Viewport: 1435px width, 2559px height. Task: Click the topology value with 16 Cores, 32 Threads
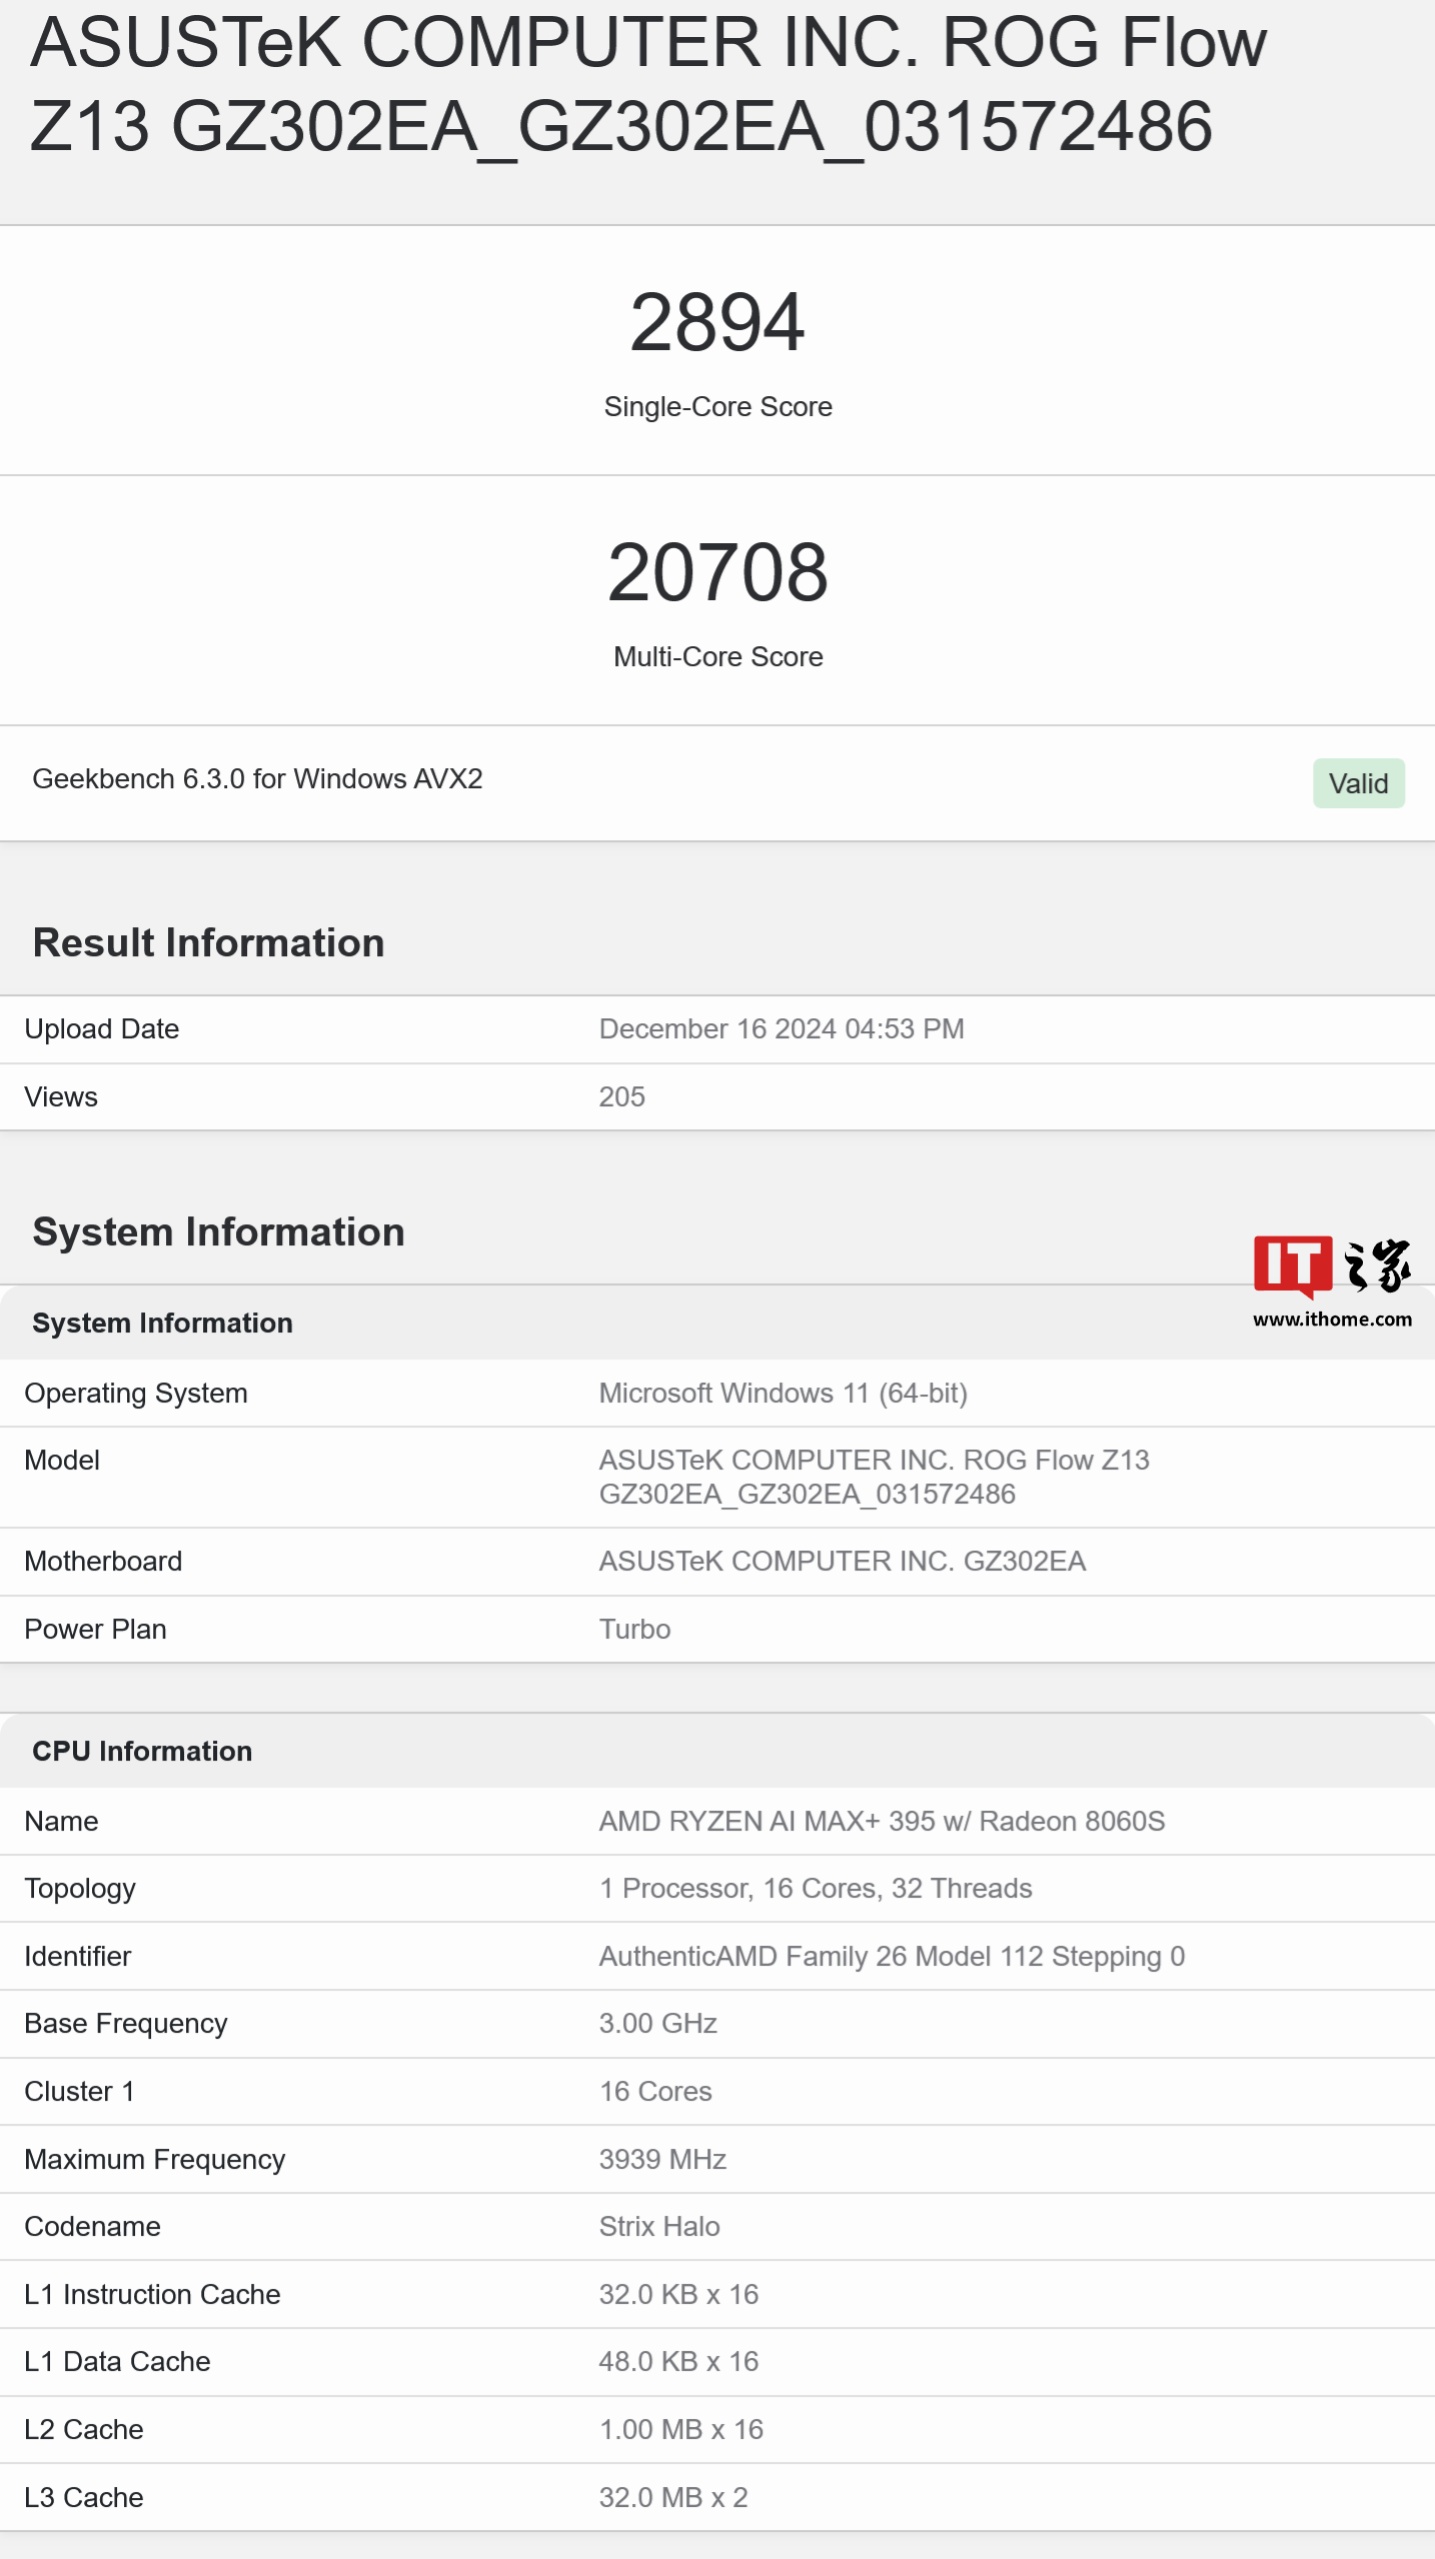pos(815,1888)
